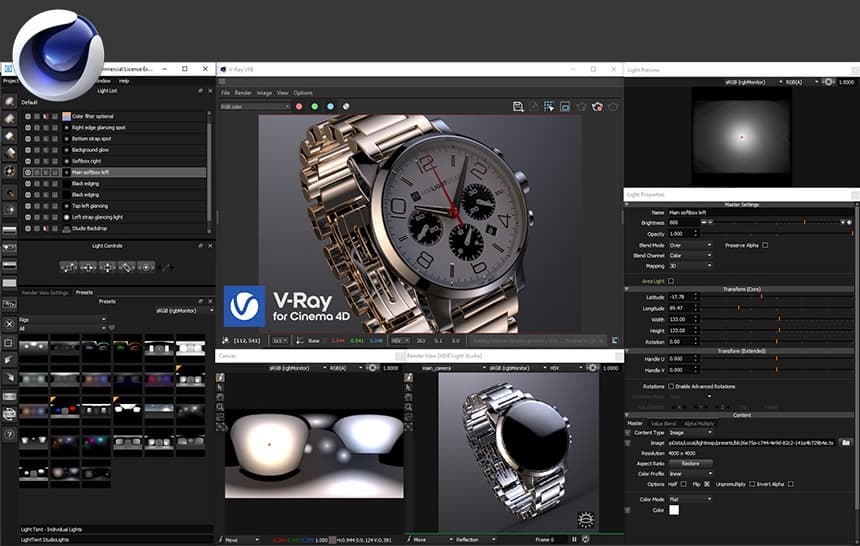Click the link VFB to viewport icon
The width and height of the screenshot is (860, 546).
coord(565,106)
